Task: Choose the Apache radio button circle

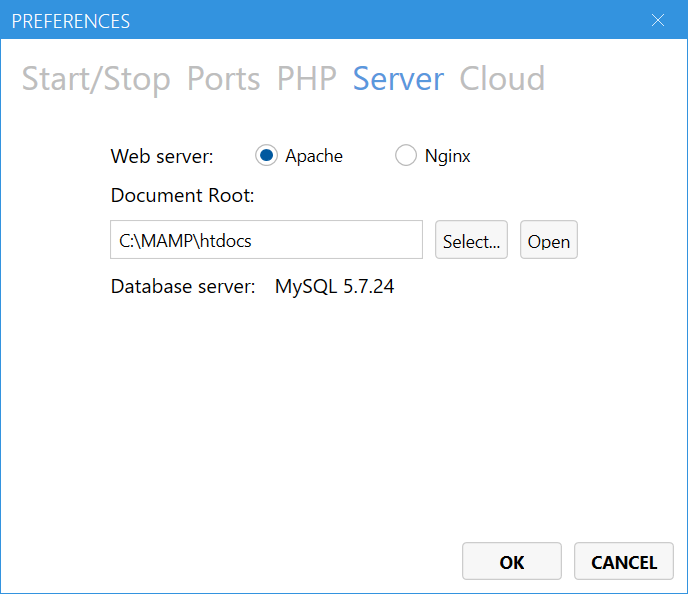Action: tap(266, 155)
